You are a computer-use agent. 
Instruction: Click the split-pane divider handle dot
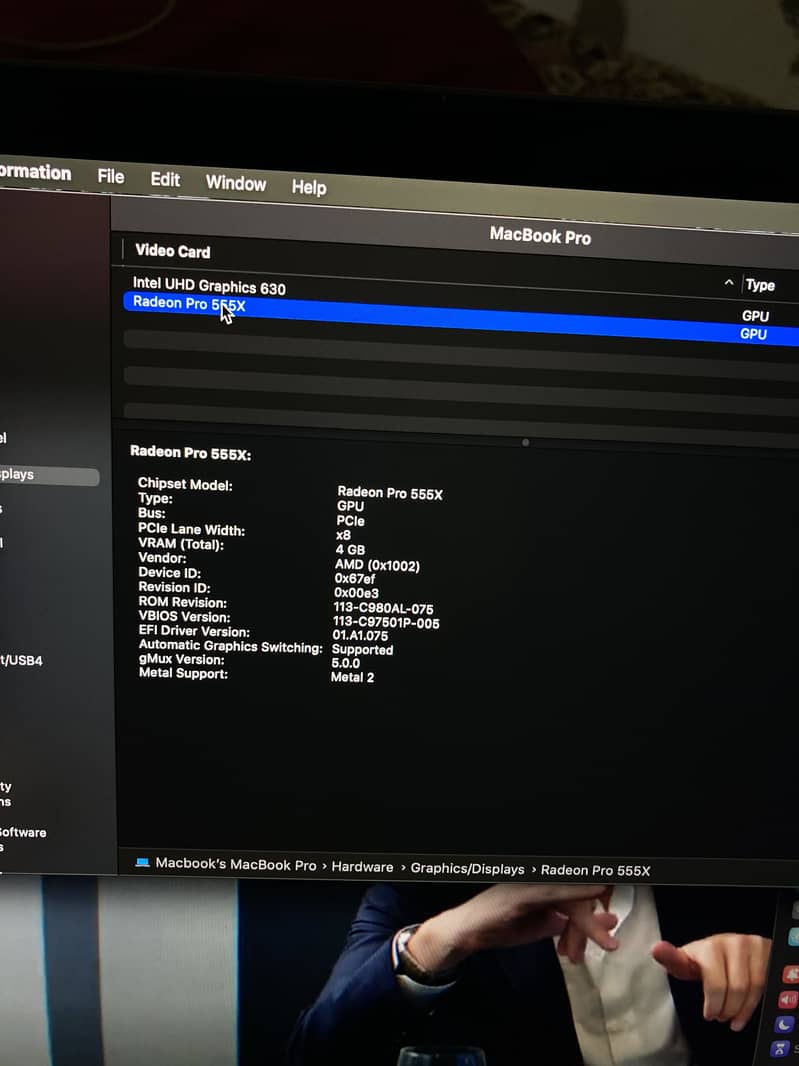(525, 443)
